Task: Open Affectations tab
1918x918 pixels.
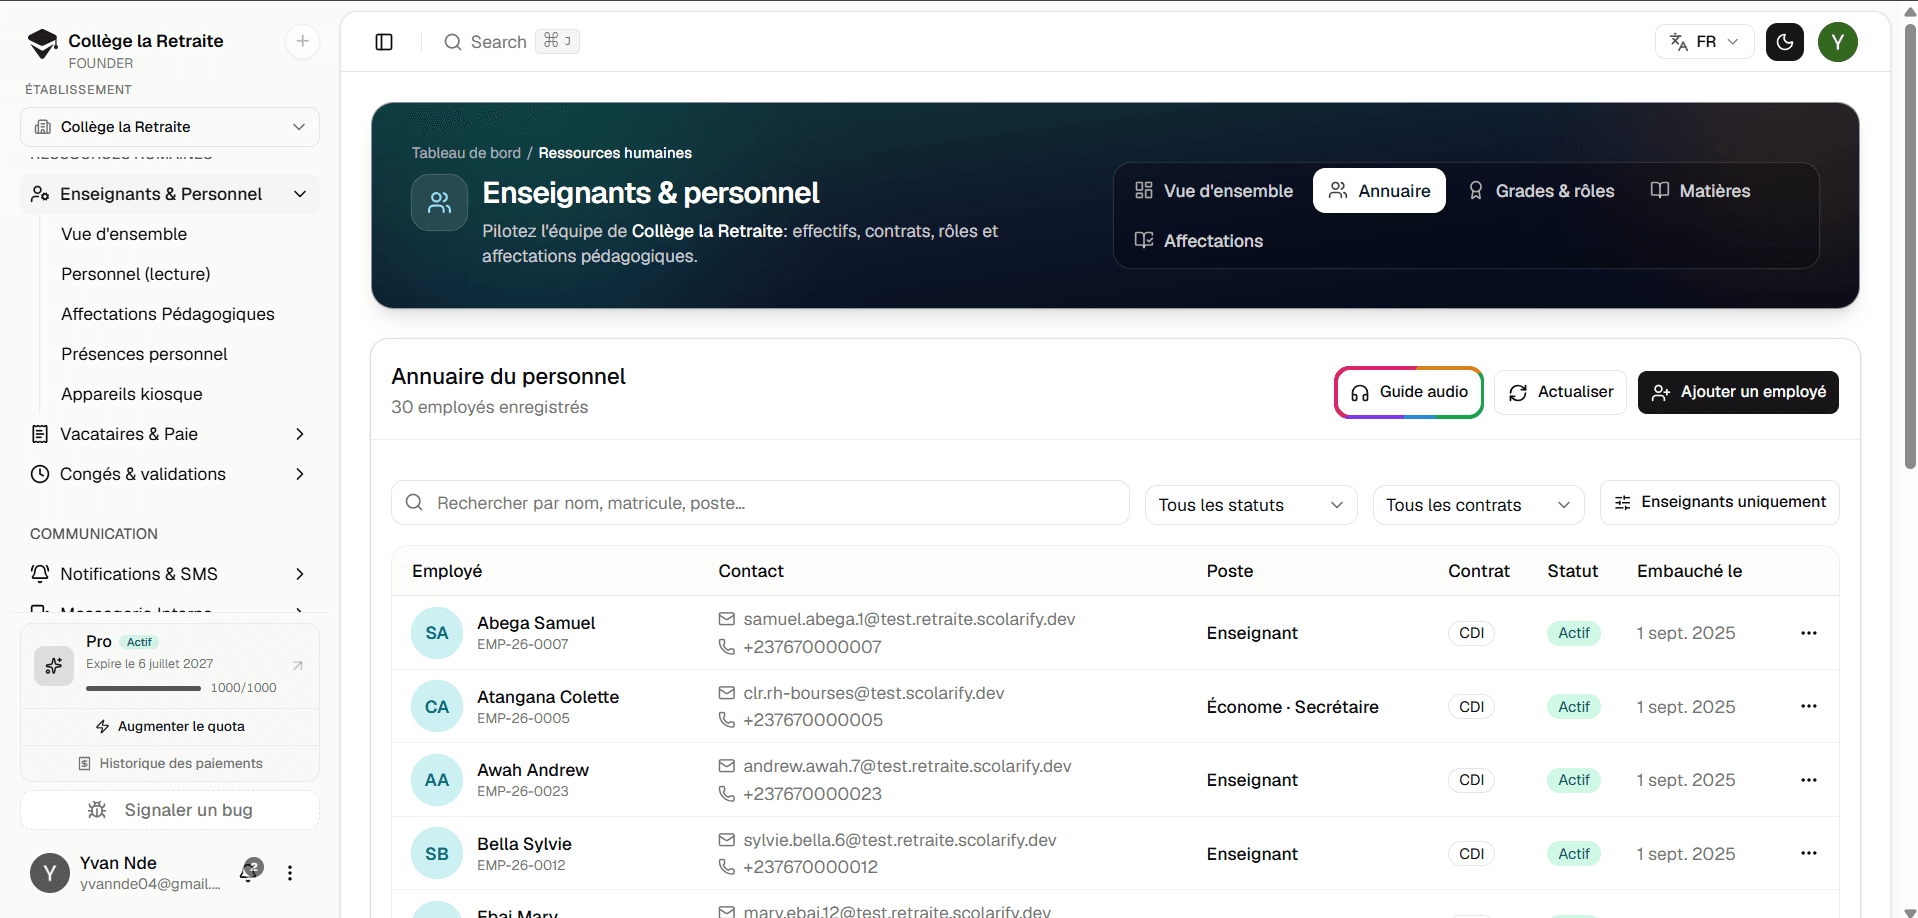Action: tap(1198, 241)
